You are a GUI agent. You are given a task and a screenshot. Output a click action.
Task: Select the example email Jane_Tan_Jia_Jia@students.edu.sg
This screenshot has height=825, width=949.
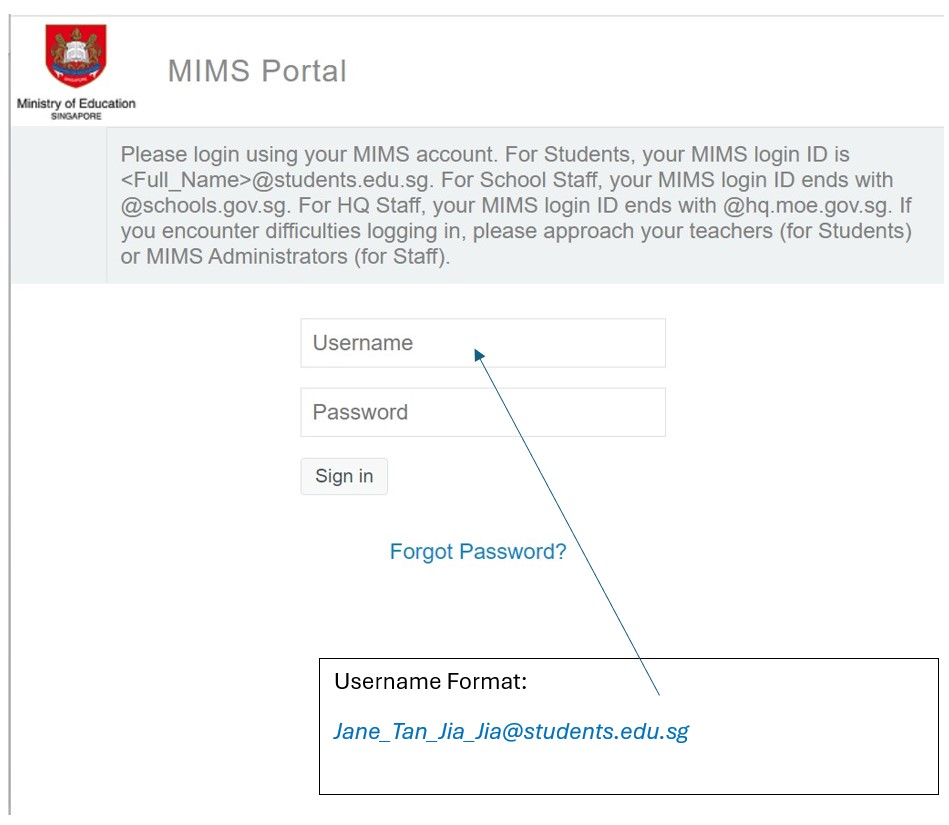(510, 731)
